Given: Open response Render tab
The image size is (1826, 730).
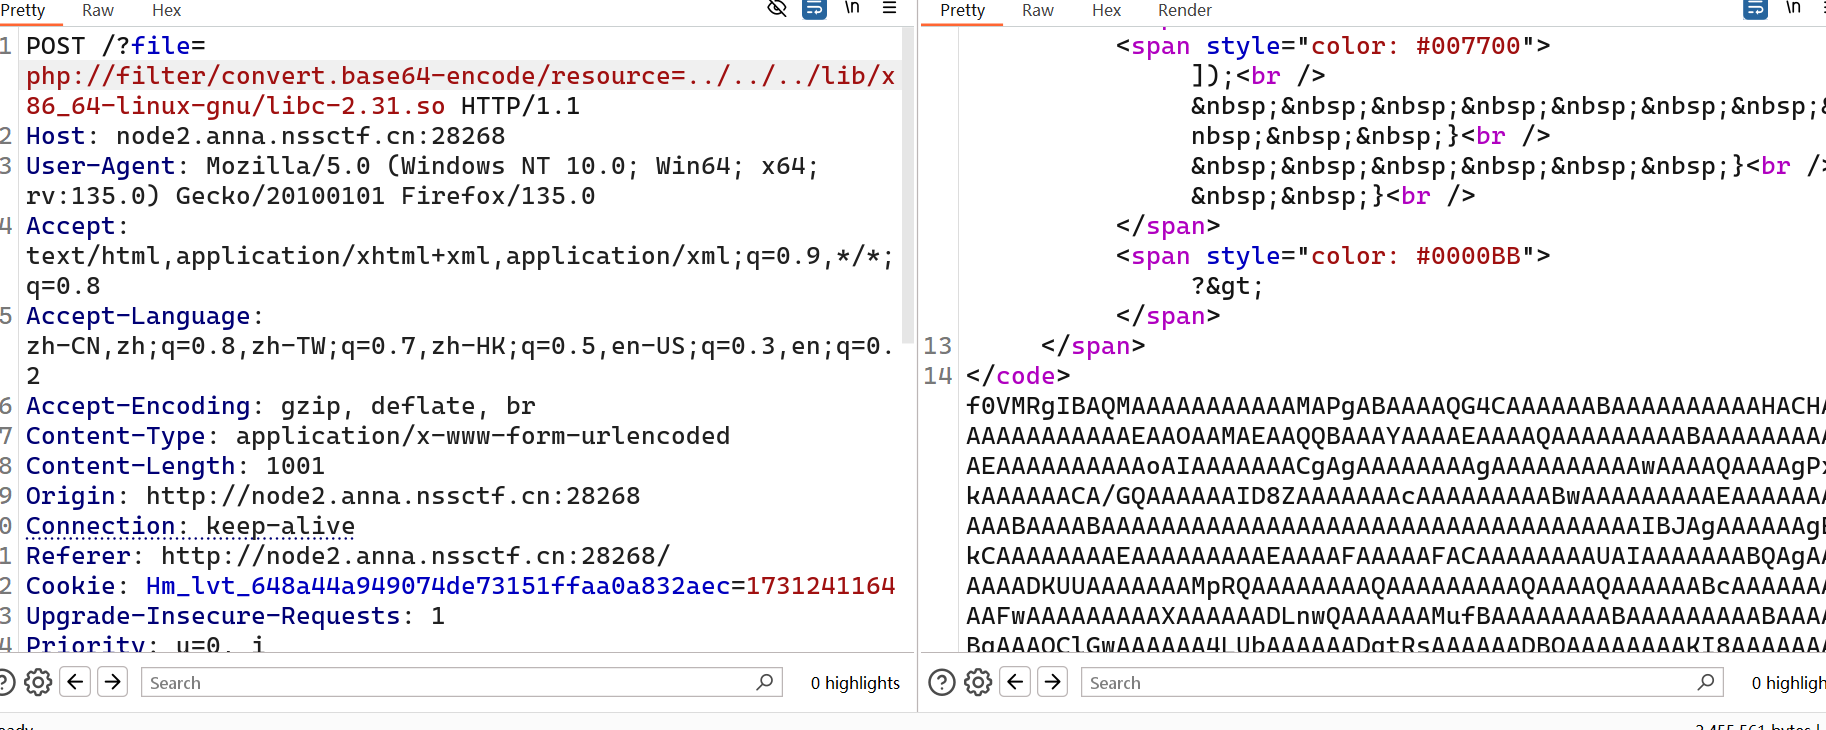Looking at the screenshot, I should [1184, 10].
